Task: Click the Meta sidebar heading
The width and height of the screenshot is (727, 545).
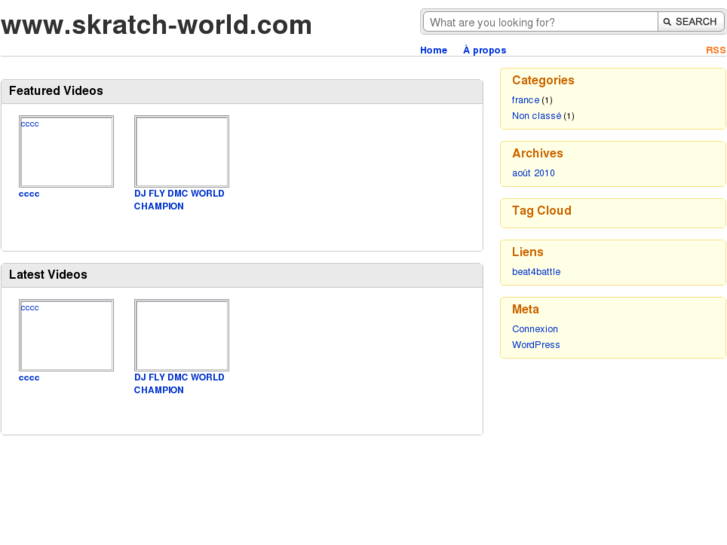Action: [x=525, y=309]
